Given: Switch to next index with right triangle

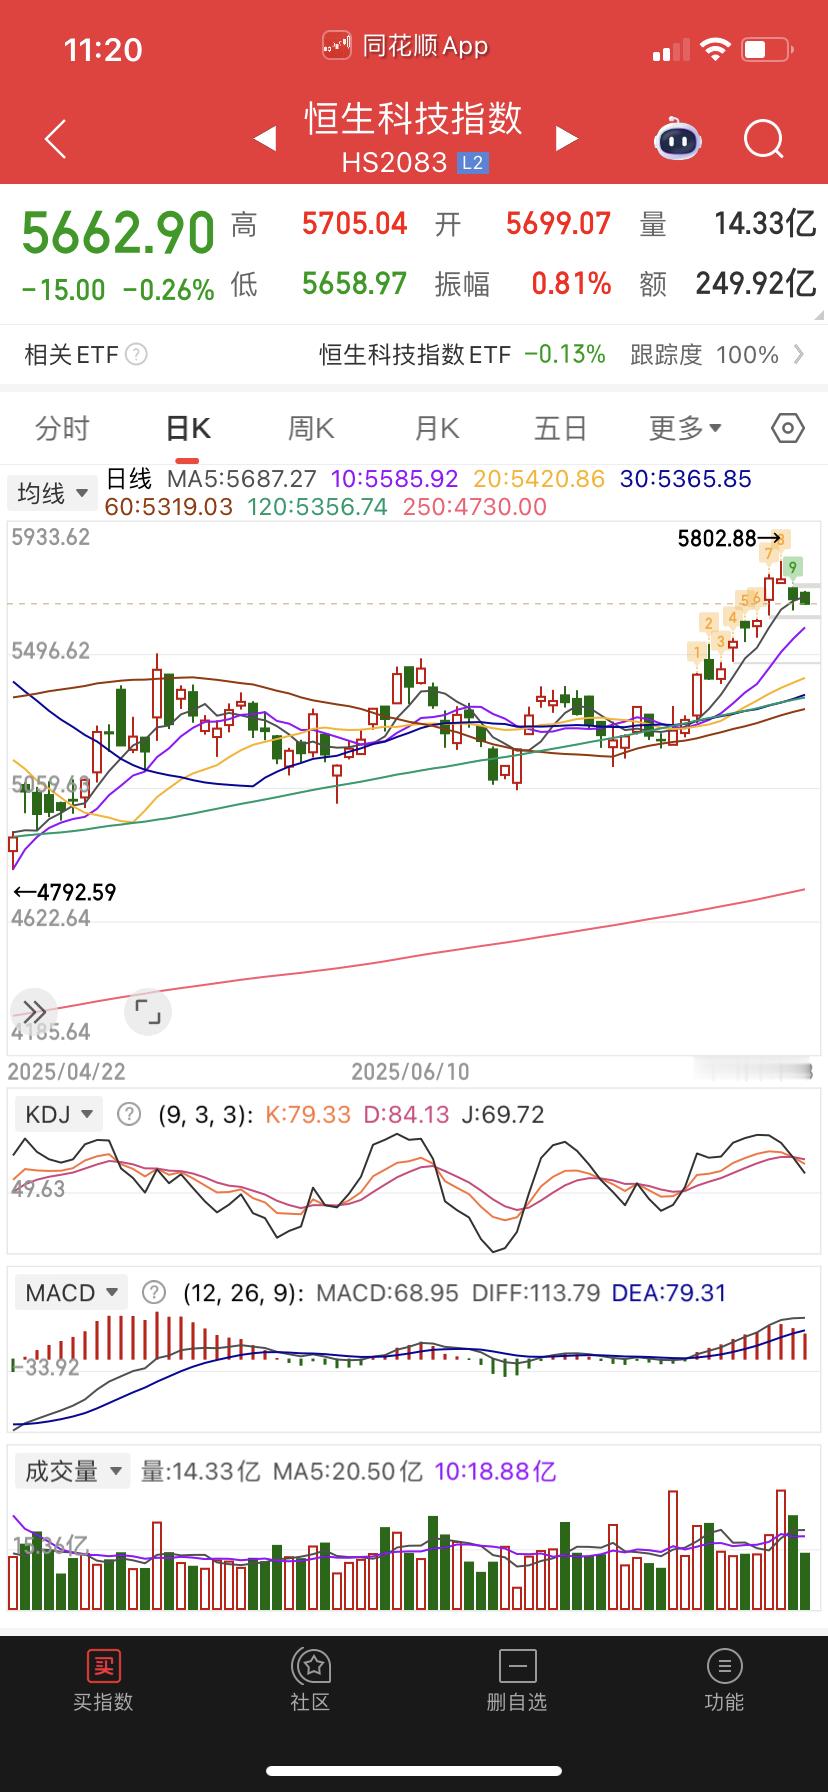Looking at the screenshot, I should pos(567,139).
